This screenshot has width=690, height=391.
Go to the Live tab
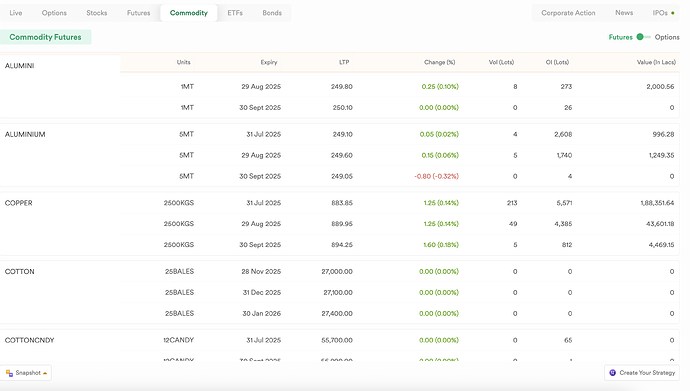(x=16, y=13)
